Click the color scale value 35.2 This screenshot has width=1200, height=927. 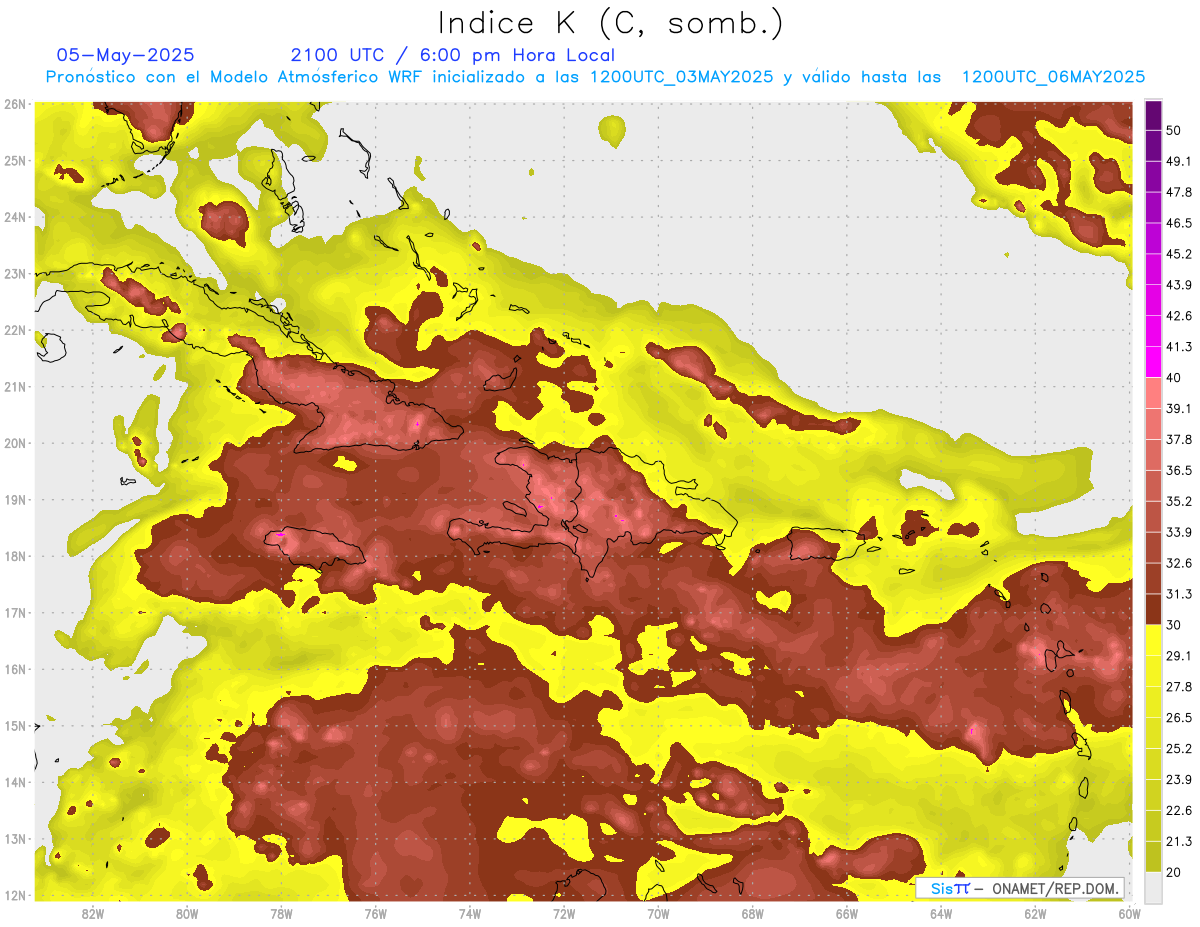click(x=1179, y=501)
